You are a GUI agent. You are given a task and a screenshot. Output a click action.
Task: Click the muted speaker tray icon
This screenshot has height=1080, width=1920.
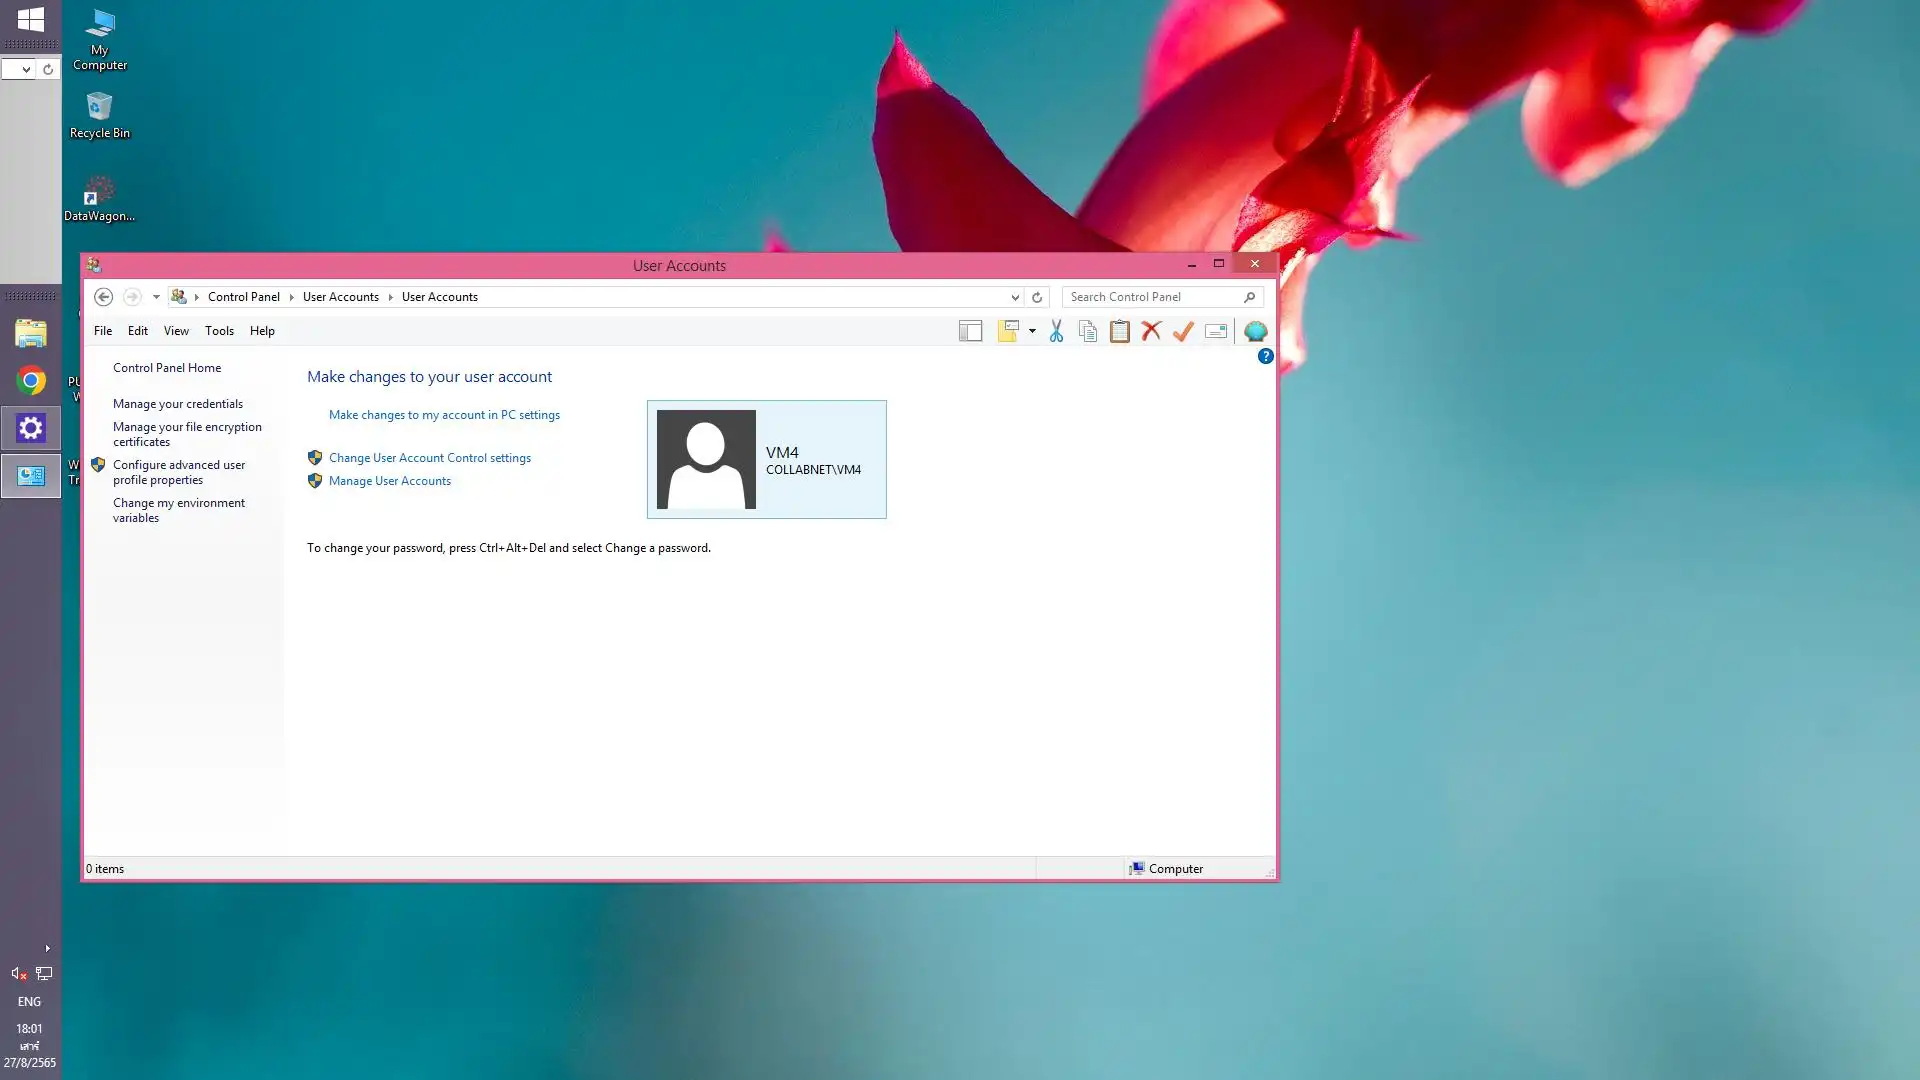point(18,973)
